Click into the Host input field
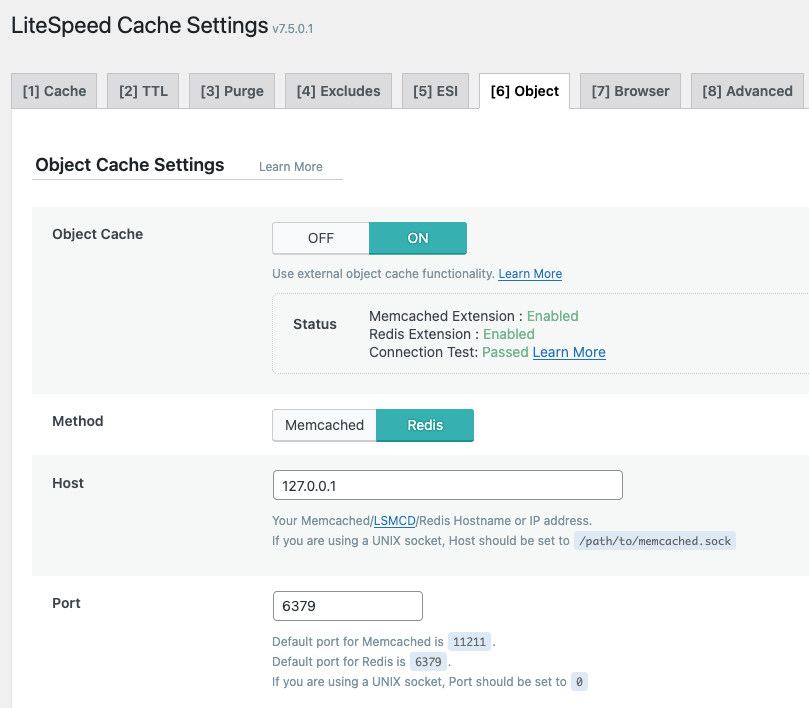This screenshot has height=708, width=809. 447,485
